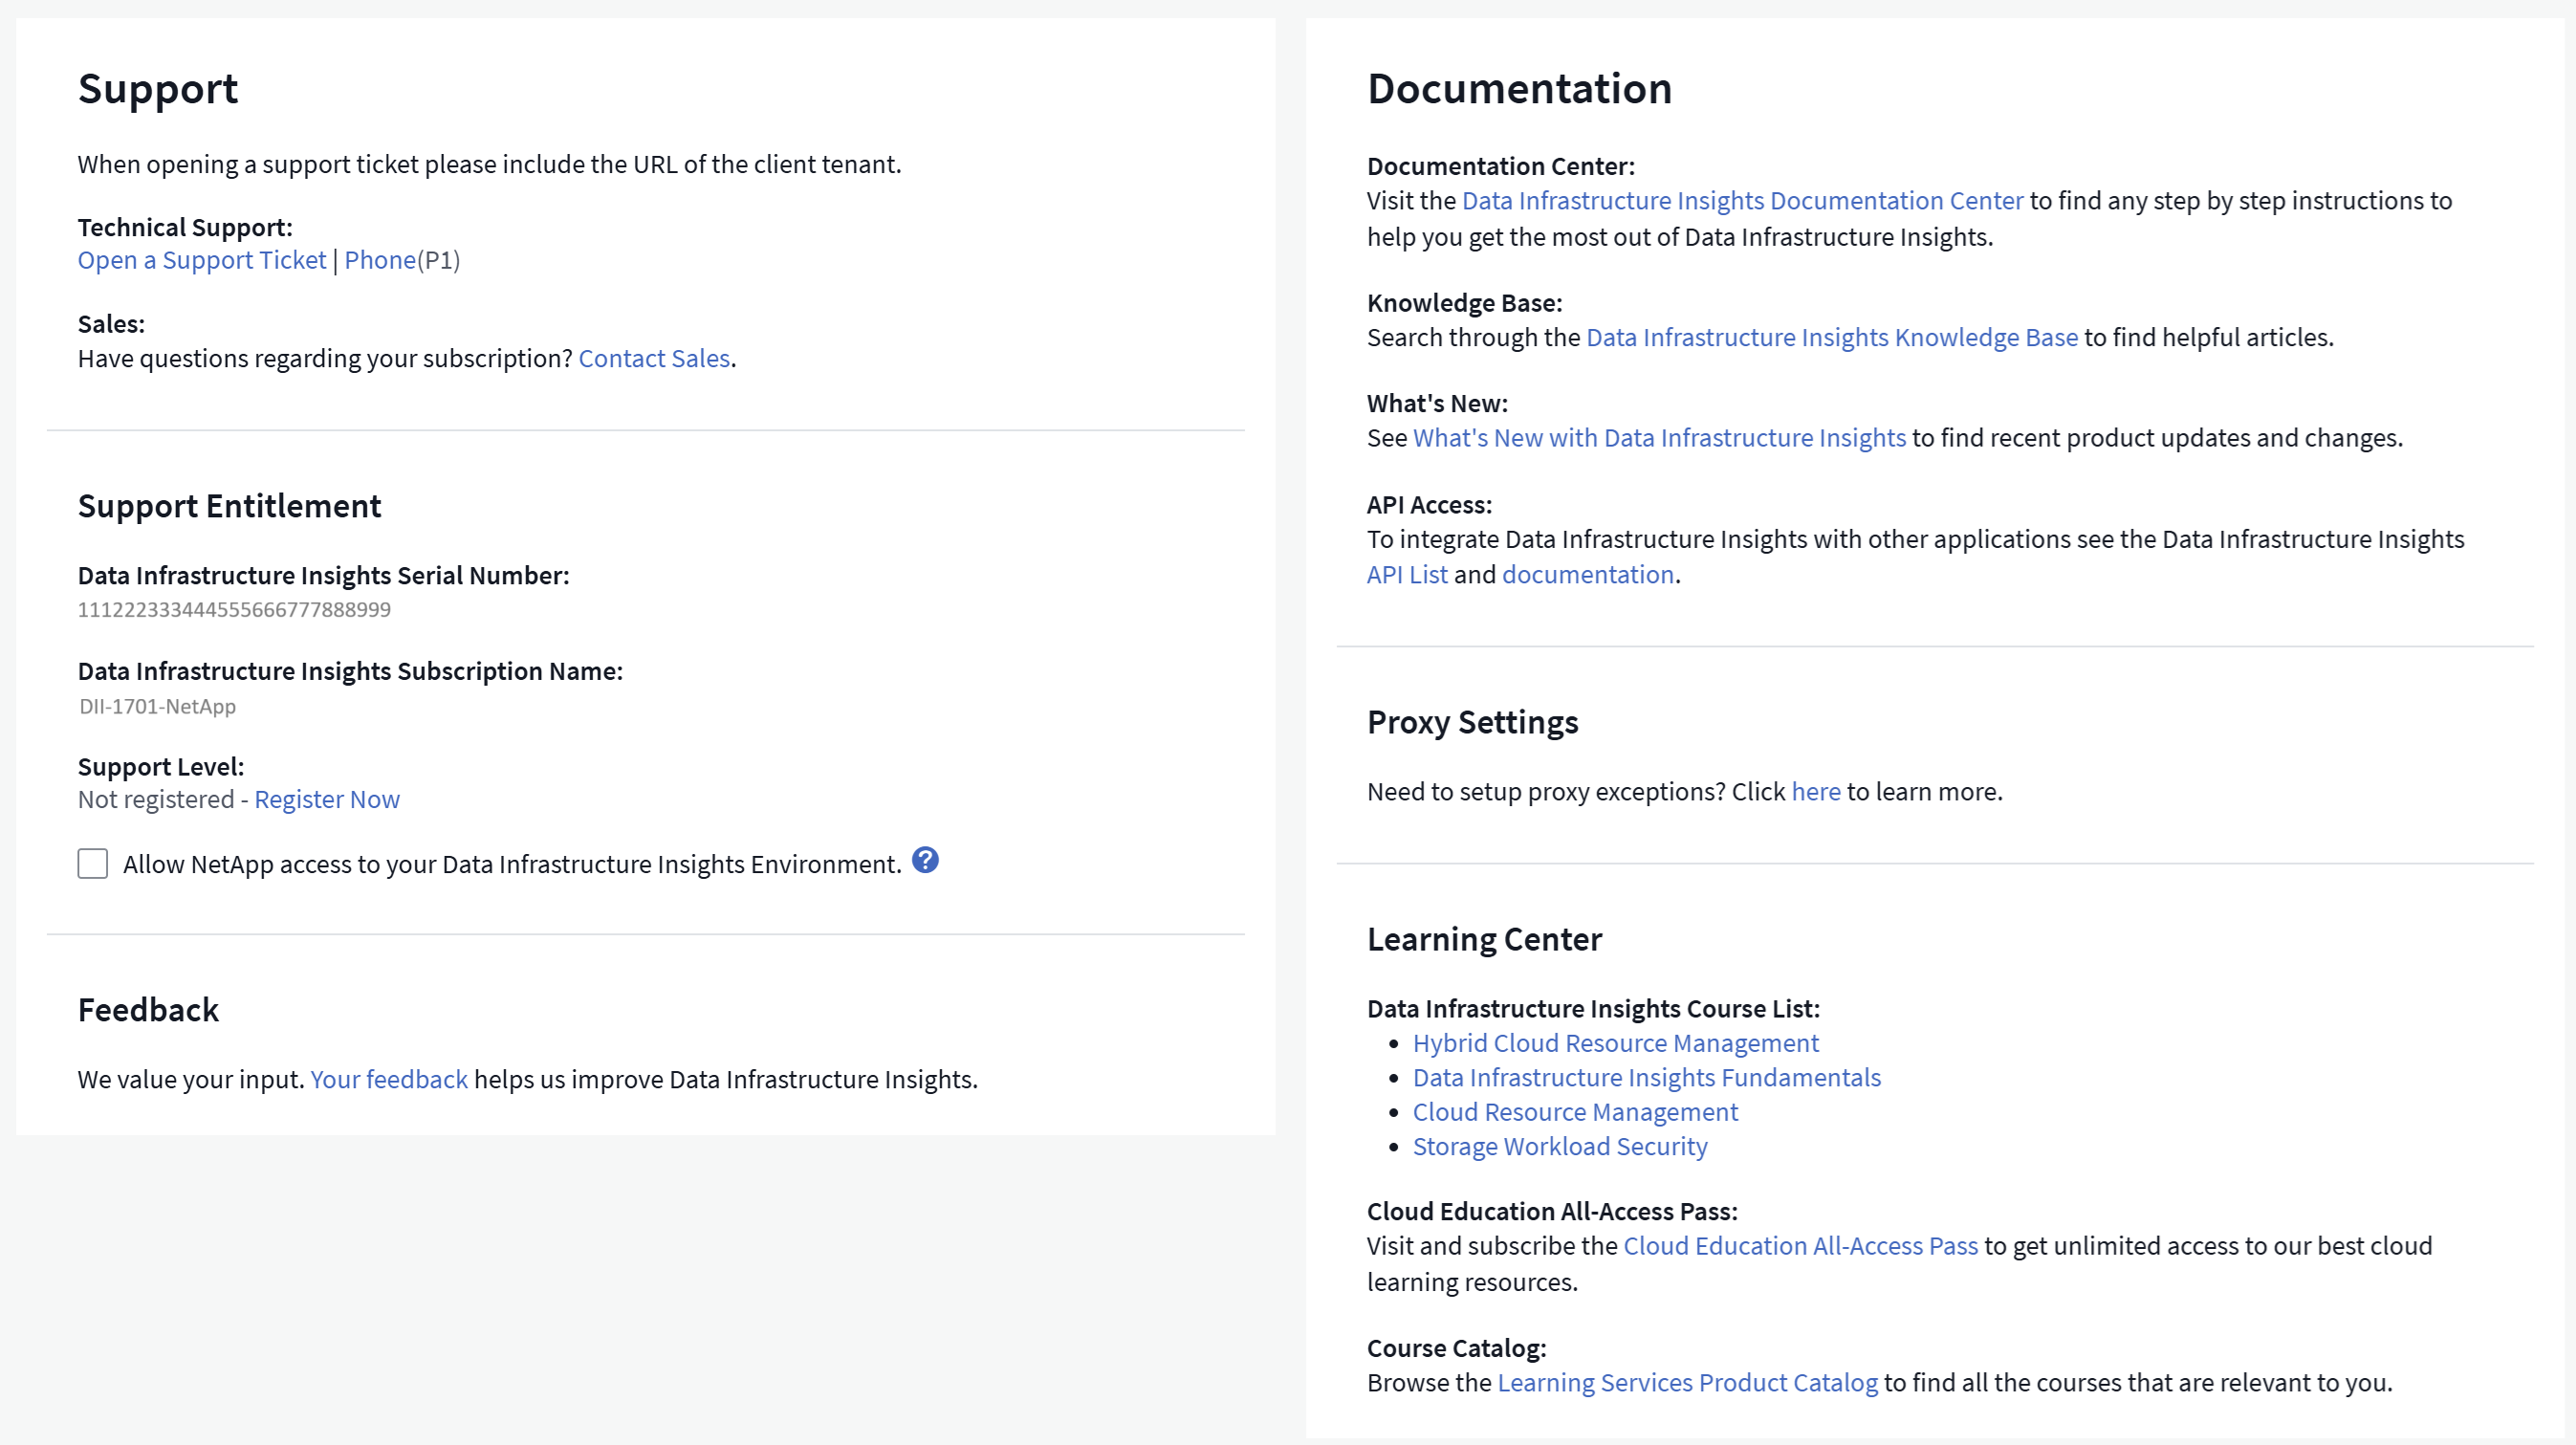This screenshot has height=1445, width=2576.
Task: Open Data Infrastructure Insights Knowledge Base
Action: (1832, 338)
